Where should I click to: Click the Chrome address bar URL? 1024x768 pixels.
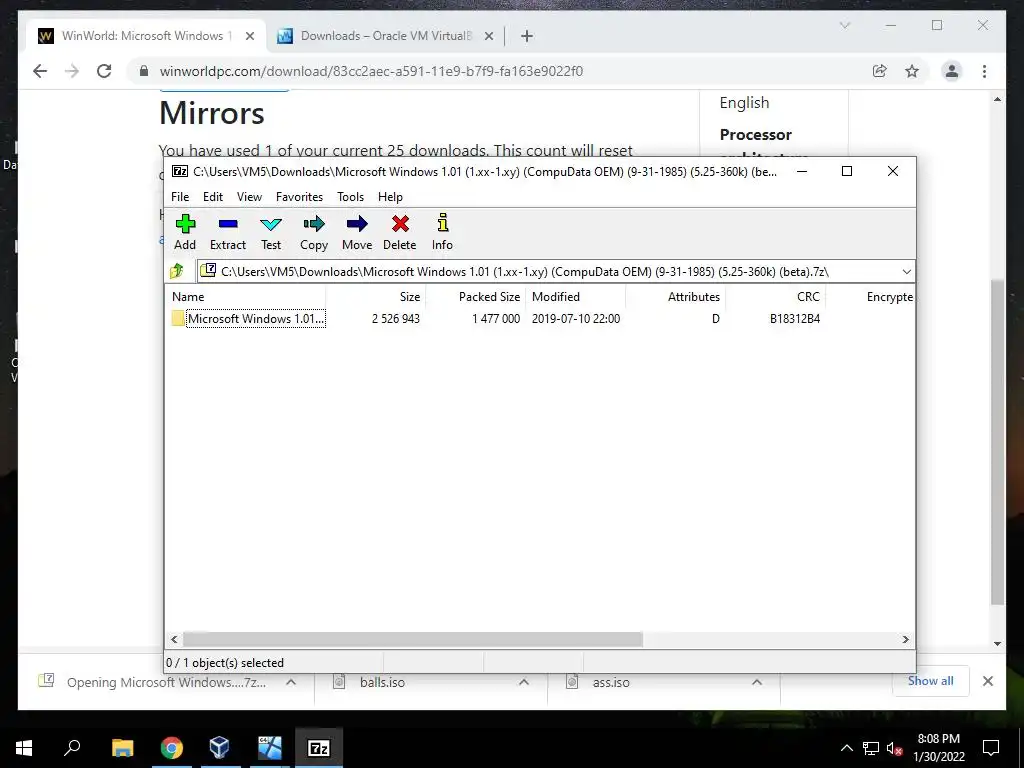[371, 71]
